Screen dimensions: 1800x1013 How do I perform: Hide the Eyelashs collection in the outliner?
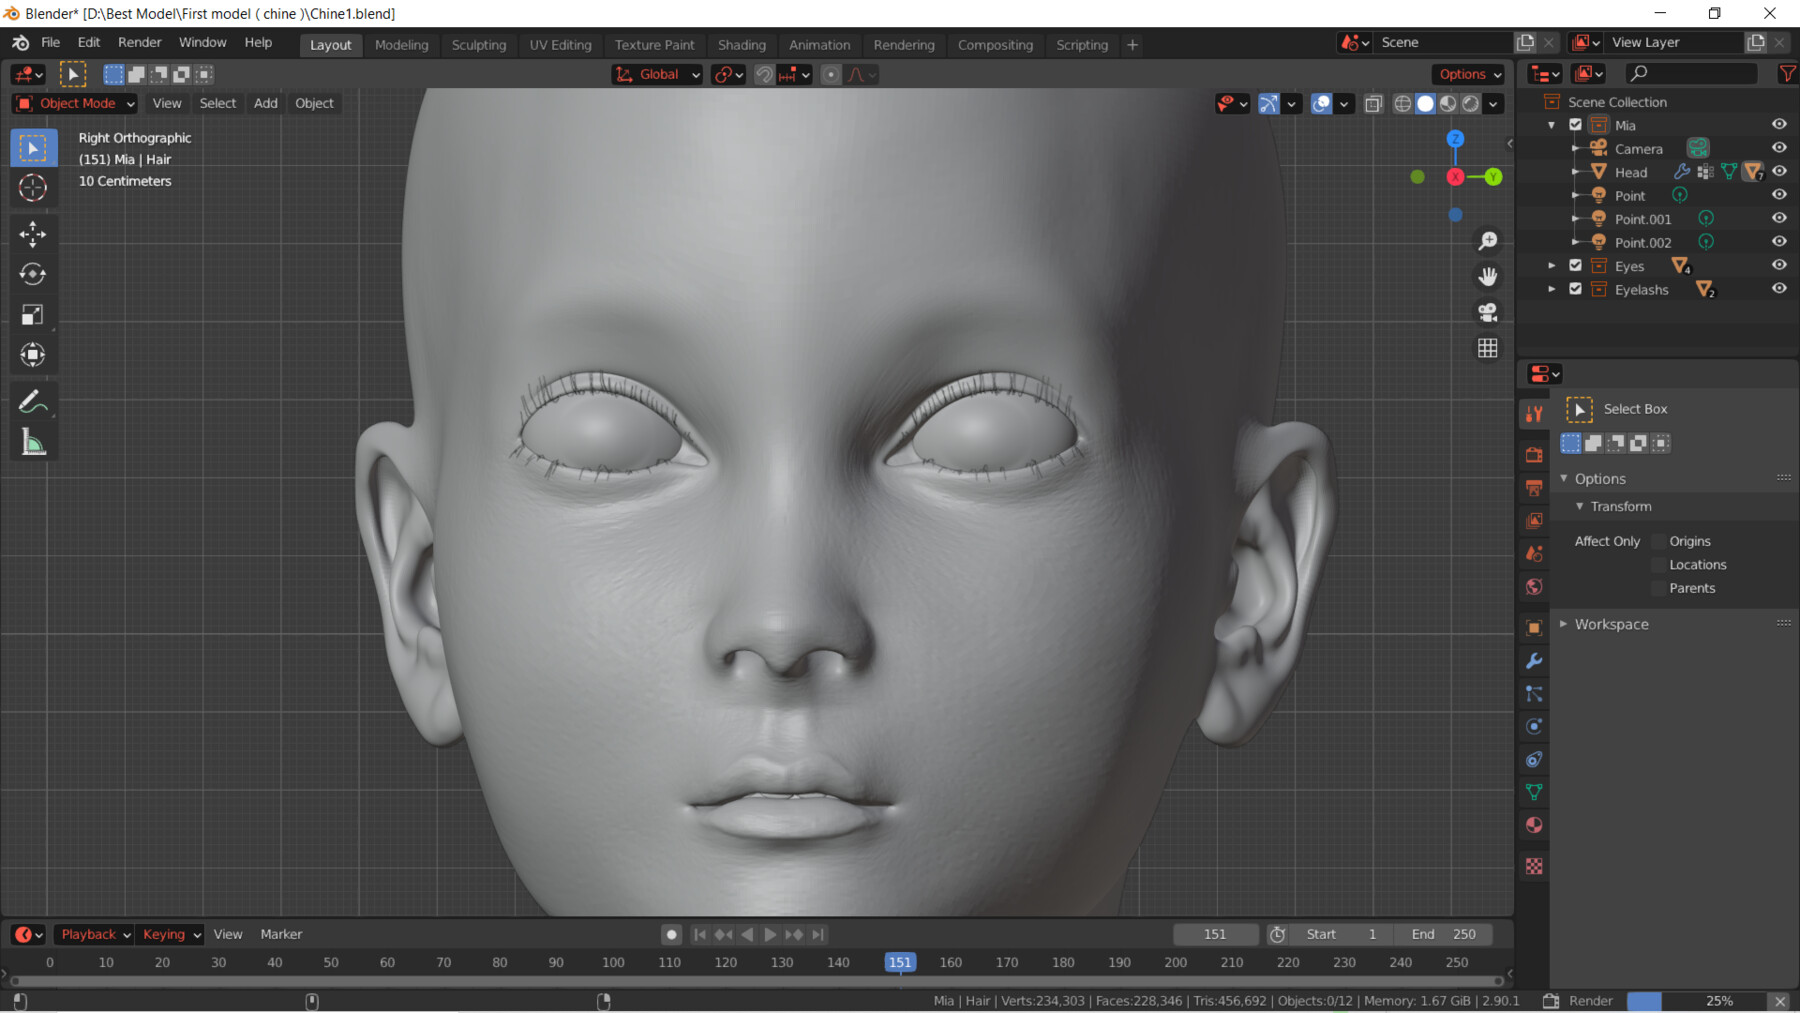[x=1780, y=288]
